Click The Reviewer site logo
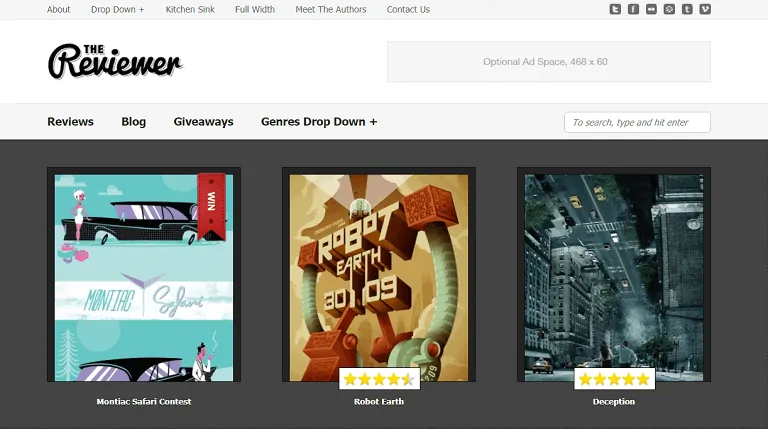The height and width of the screenshot is (429, 768). (x=114, y=62)
